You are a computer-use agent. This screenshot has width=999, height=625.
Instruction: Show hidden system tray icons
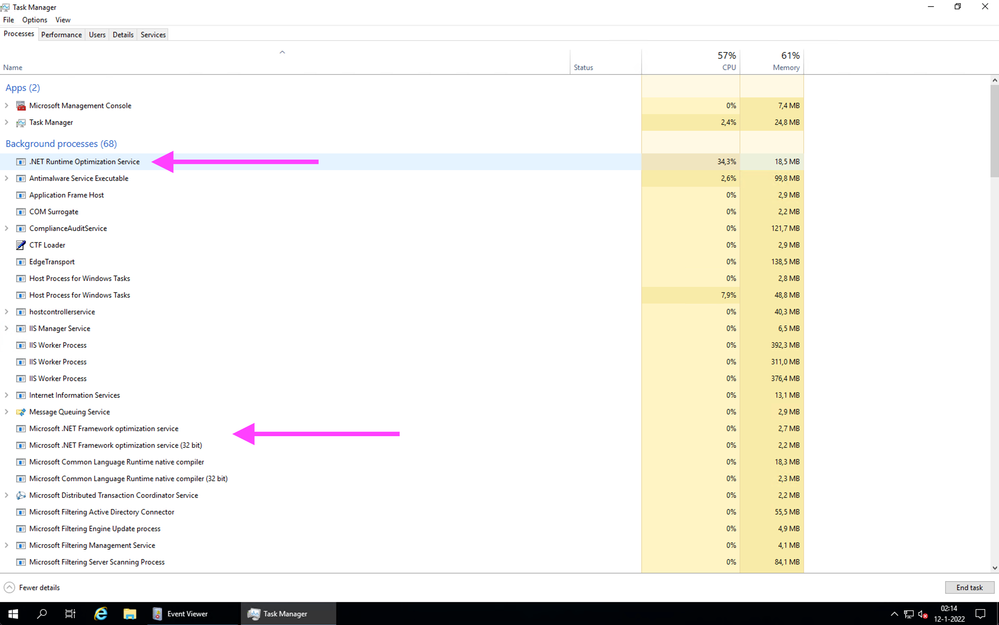click(x=895, y=614)
